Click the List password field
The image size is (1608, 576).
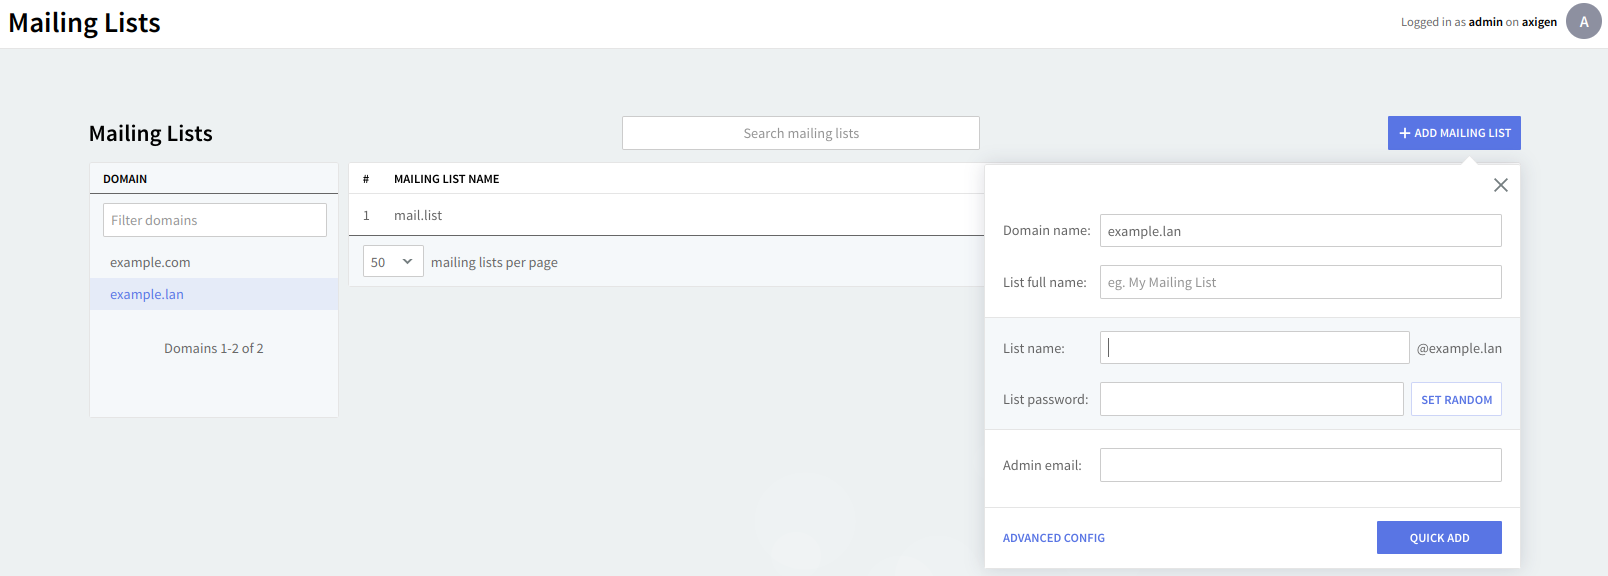tap(1251, 399)
